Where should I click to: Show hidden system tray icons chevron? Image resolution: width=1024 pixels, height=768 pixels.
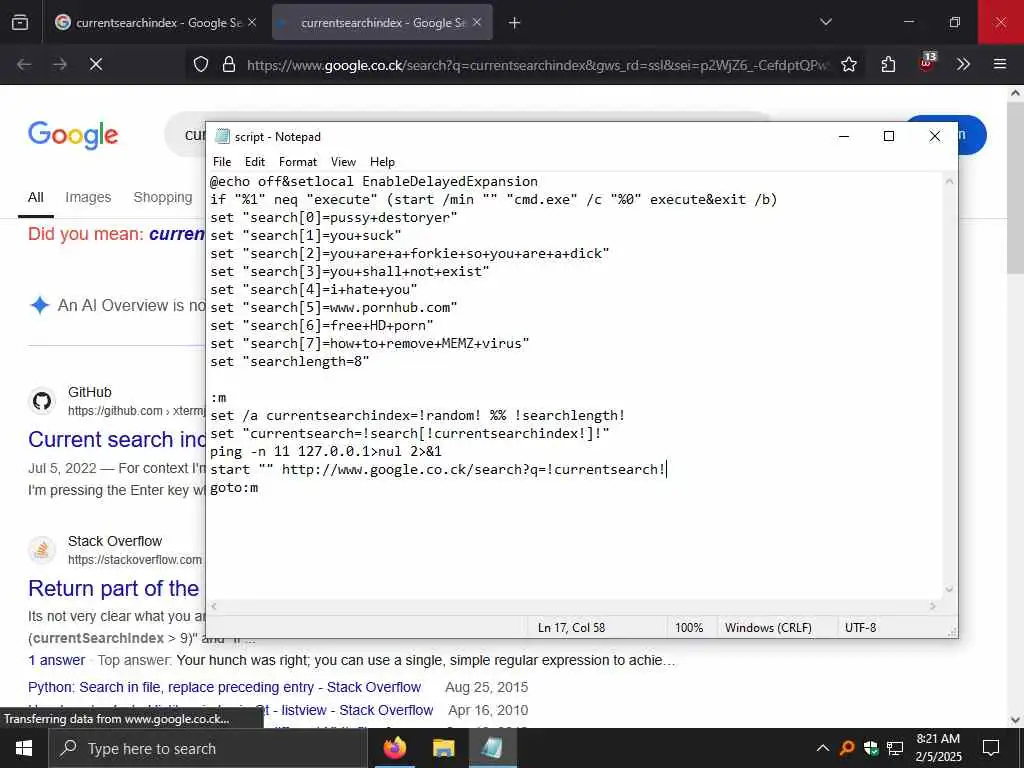click(x=823, y=748)
